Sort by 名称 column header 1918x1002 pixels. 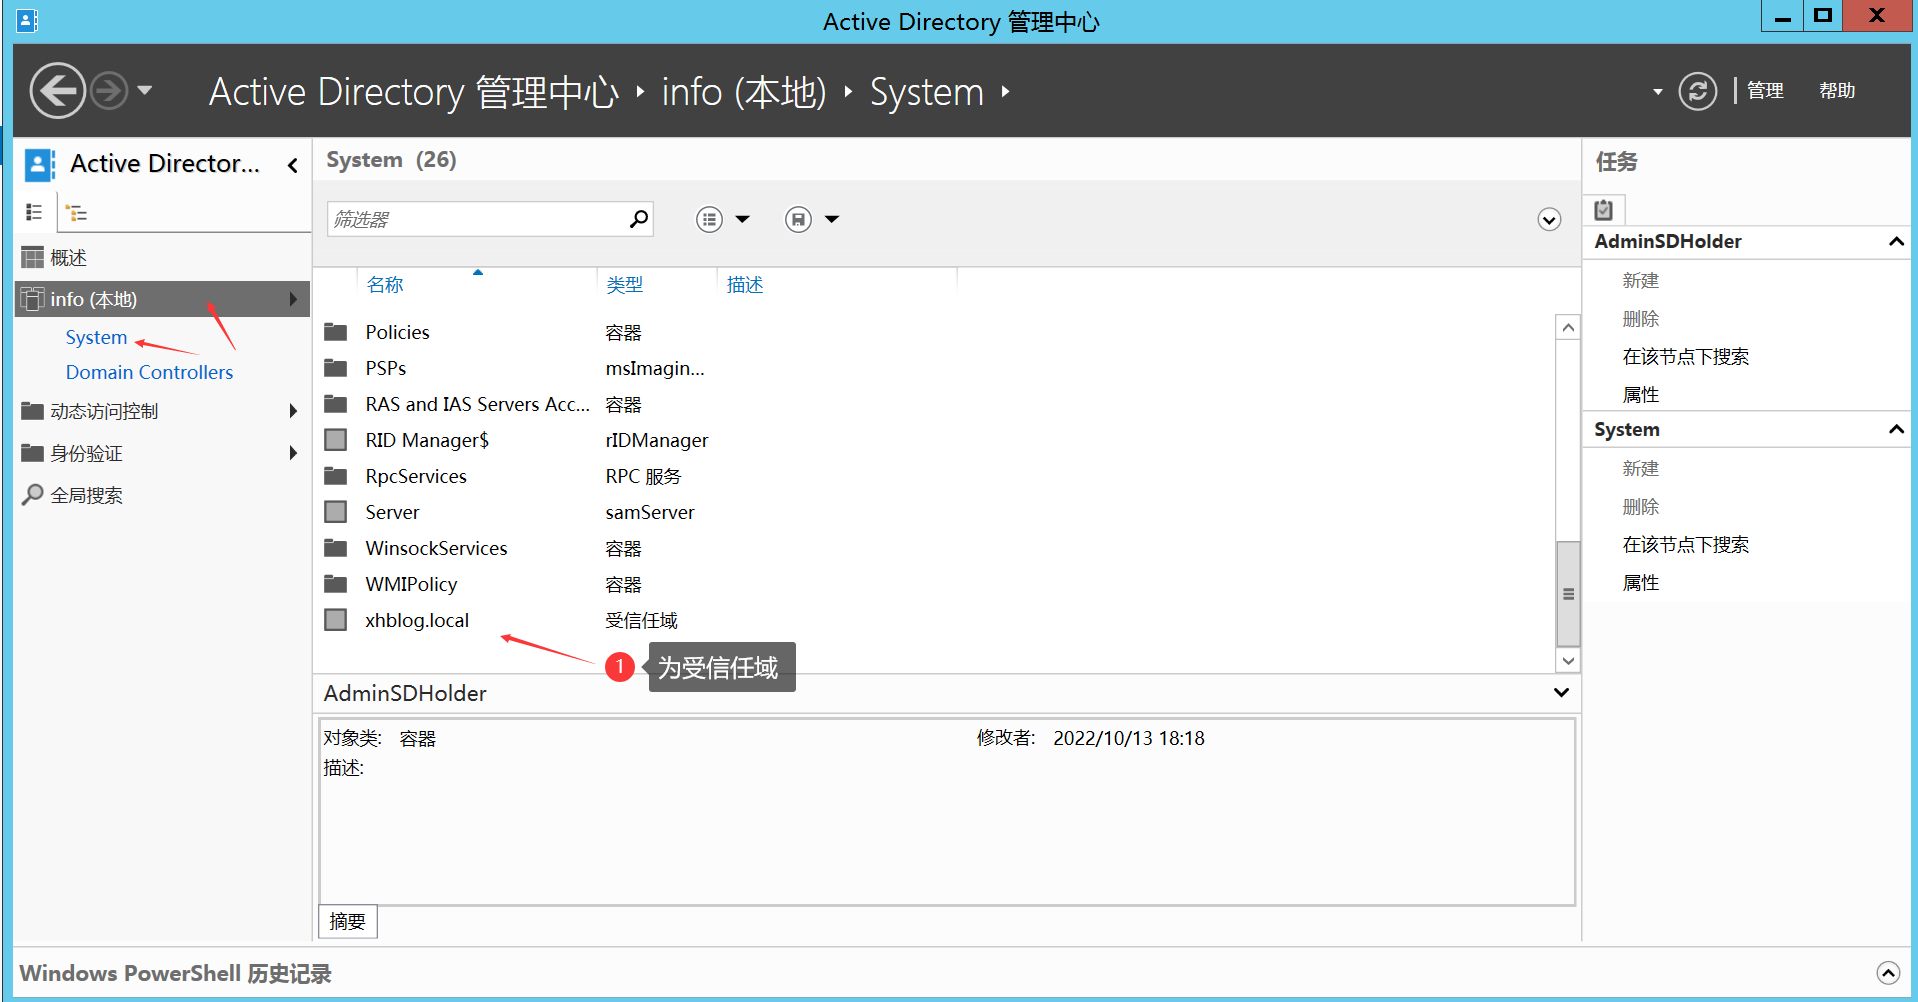pyautogui.click(x=385, y=285)
